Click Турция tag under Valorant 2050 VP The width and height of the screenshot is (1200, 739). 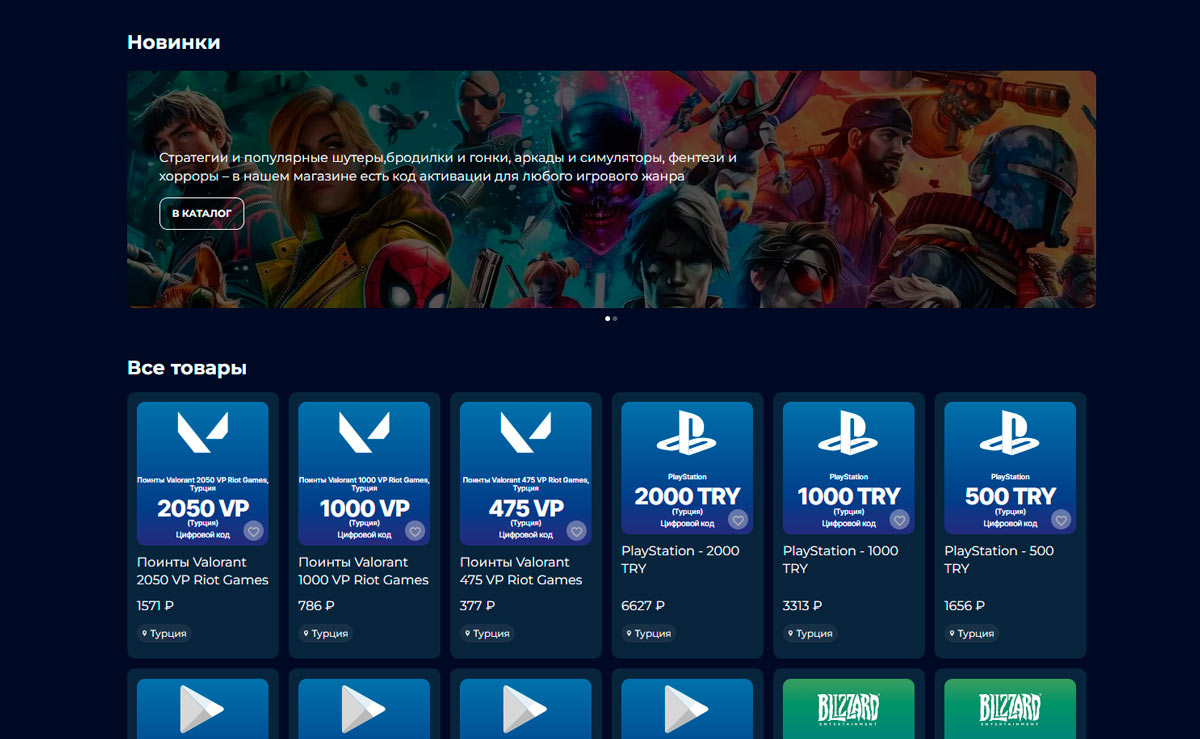tap(164, 633)
